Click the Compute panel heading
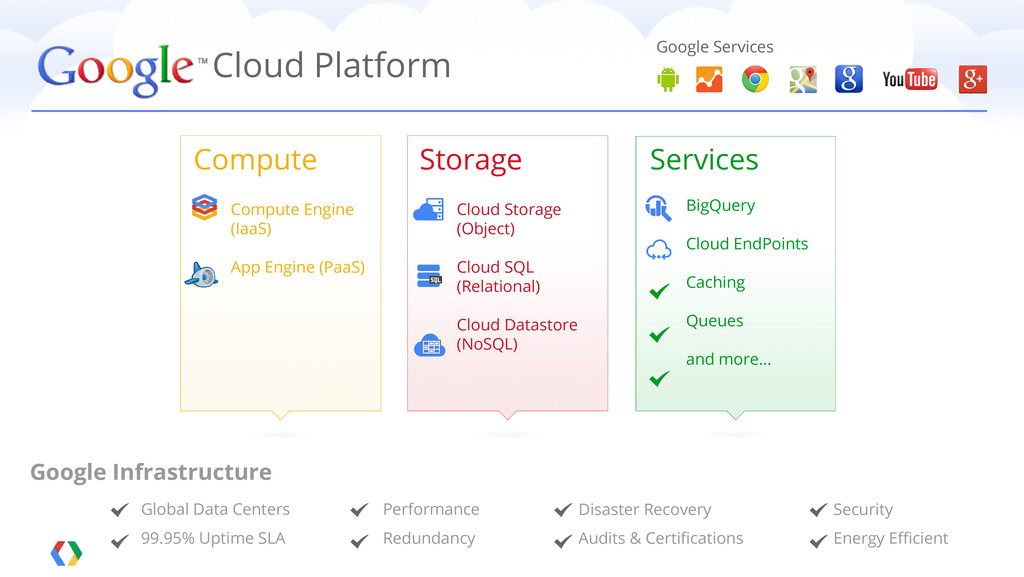The width and height of the screenshot is (1024, 577). pos(255,161)
